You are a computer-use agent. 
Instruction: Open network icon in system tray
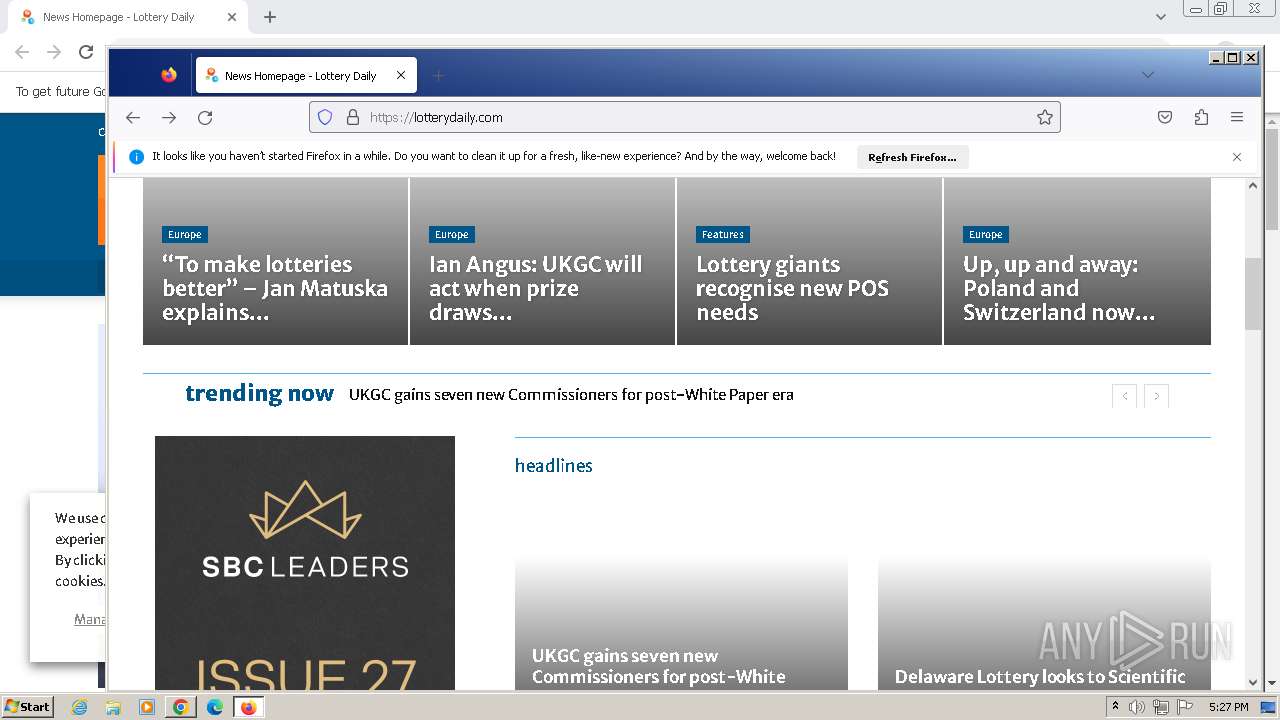point(1161,707)
